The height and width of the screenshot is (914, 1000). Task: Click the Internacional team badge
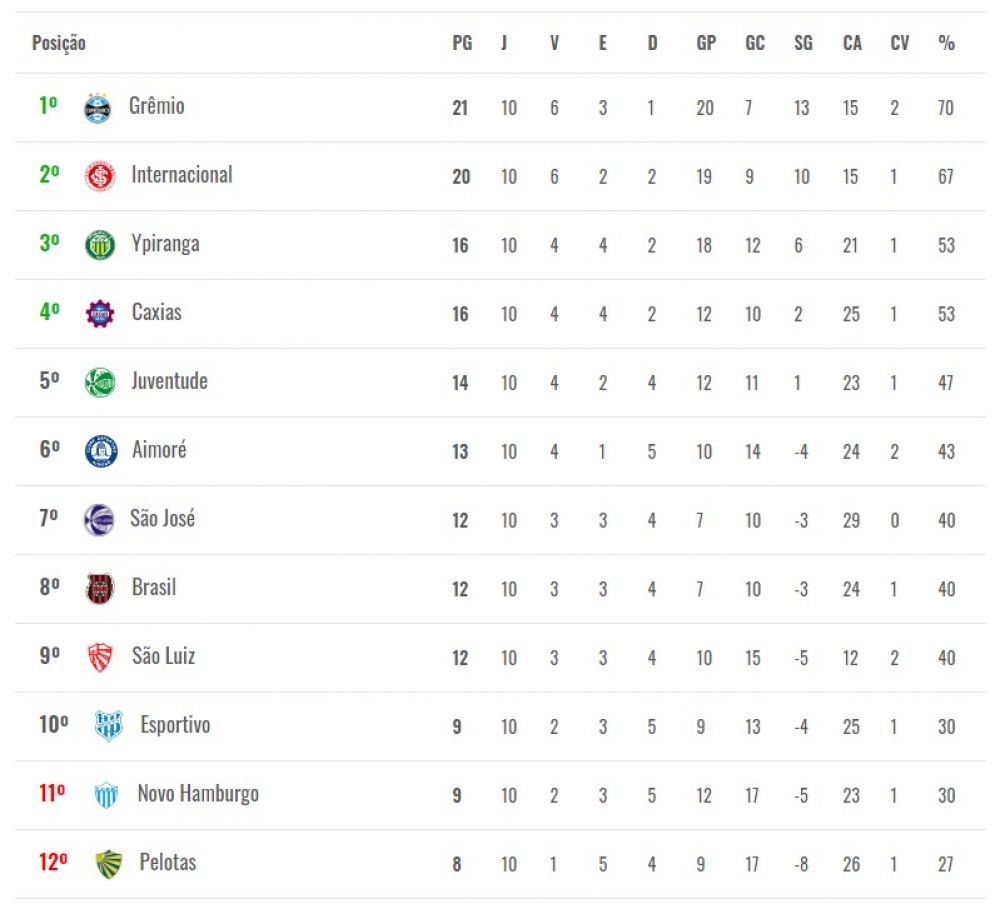100,176
